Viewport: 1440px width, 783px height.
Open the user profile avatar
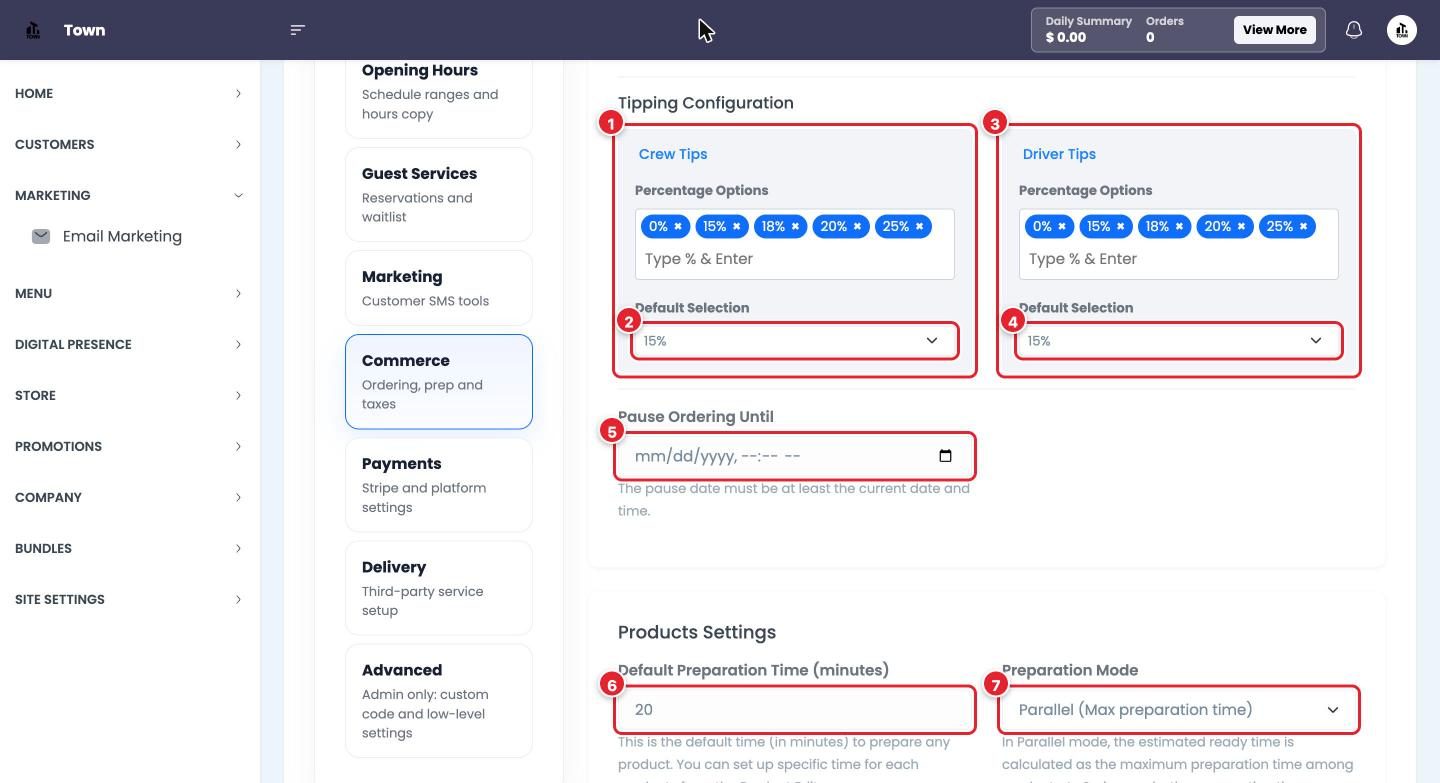click(x=1402, y=30)
